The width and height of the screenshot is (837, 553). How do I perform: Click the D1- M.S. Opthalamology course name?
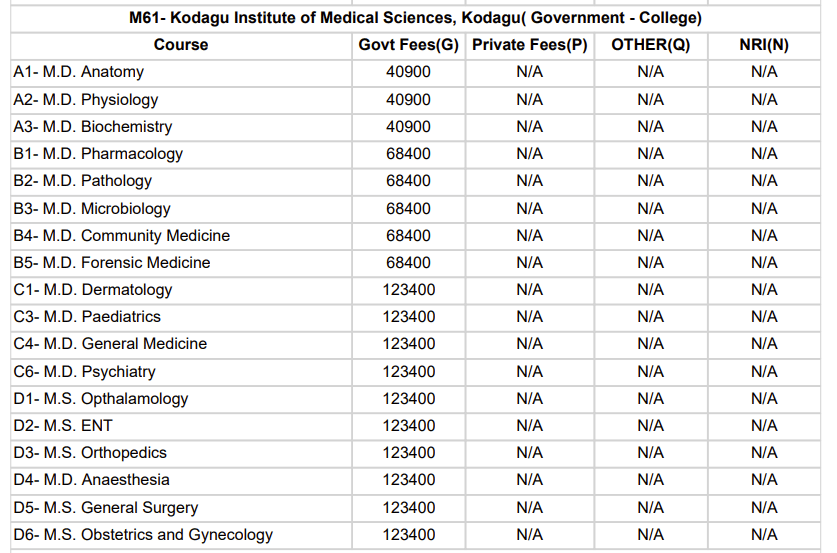point(101,399)
